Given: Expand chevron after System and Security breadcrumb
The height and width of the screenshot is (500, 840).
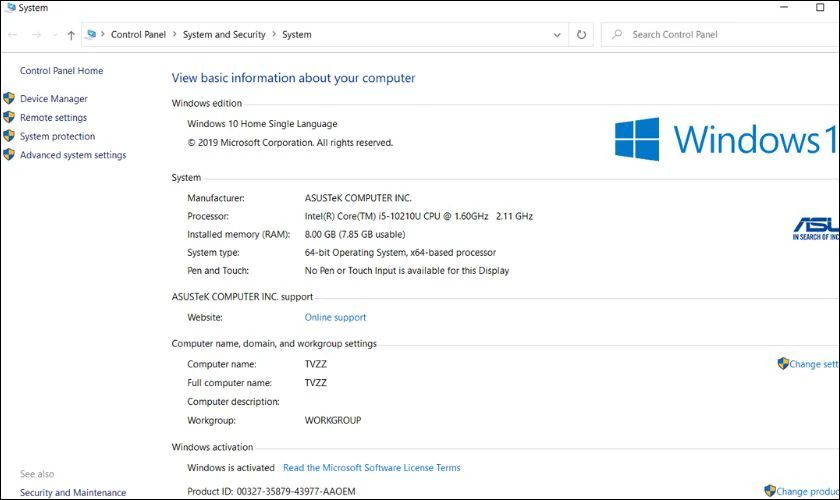Looking at the screenshot, I should coord(274,34).
